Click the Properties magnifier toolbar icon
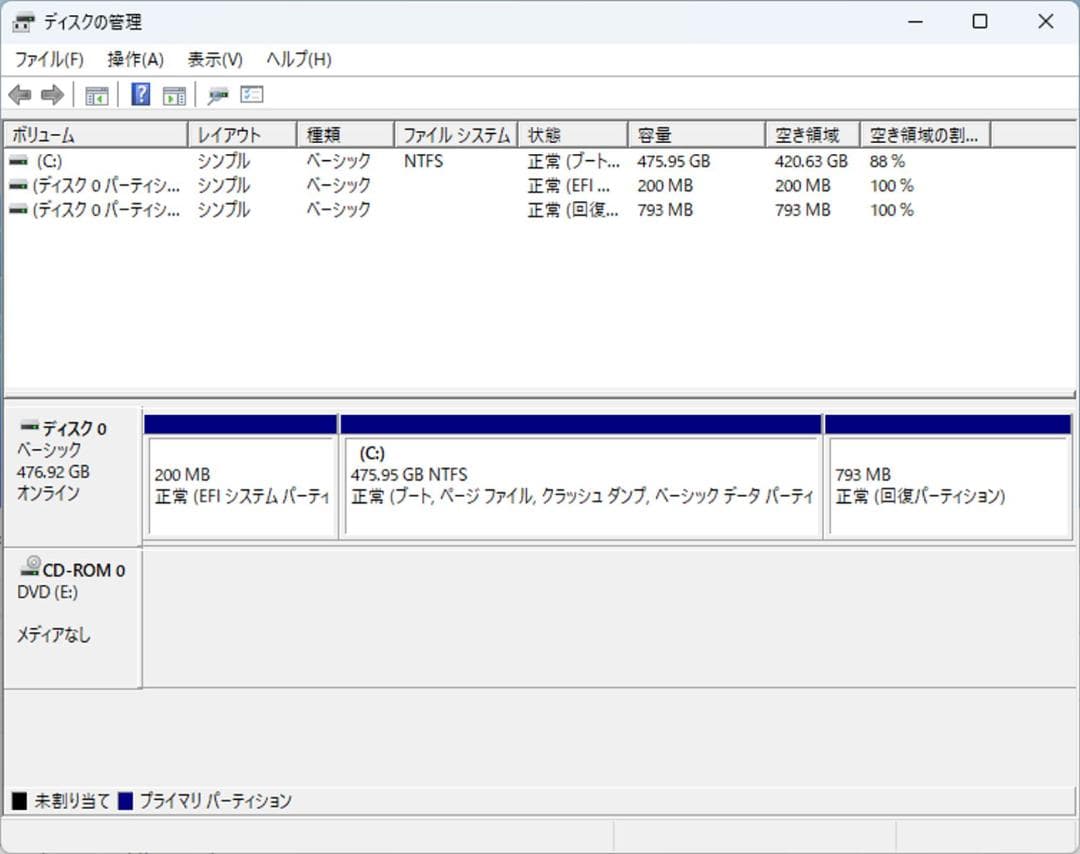Viewport: 1080px width, 854px height. [x=219, y=94]
